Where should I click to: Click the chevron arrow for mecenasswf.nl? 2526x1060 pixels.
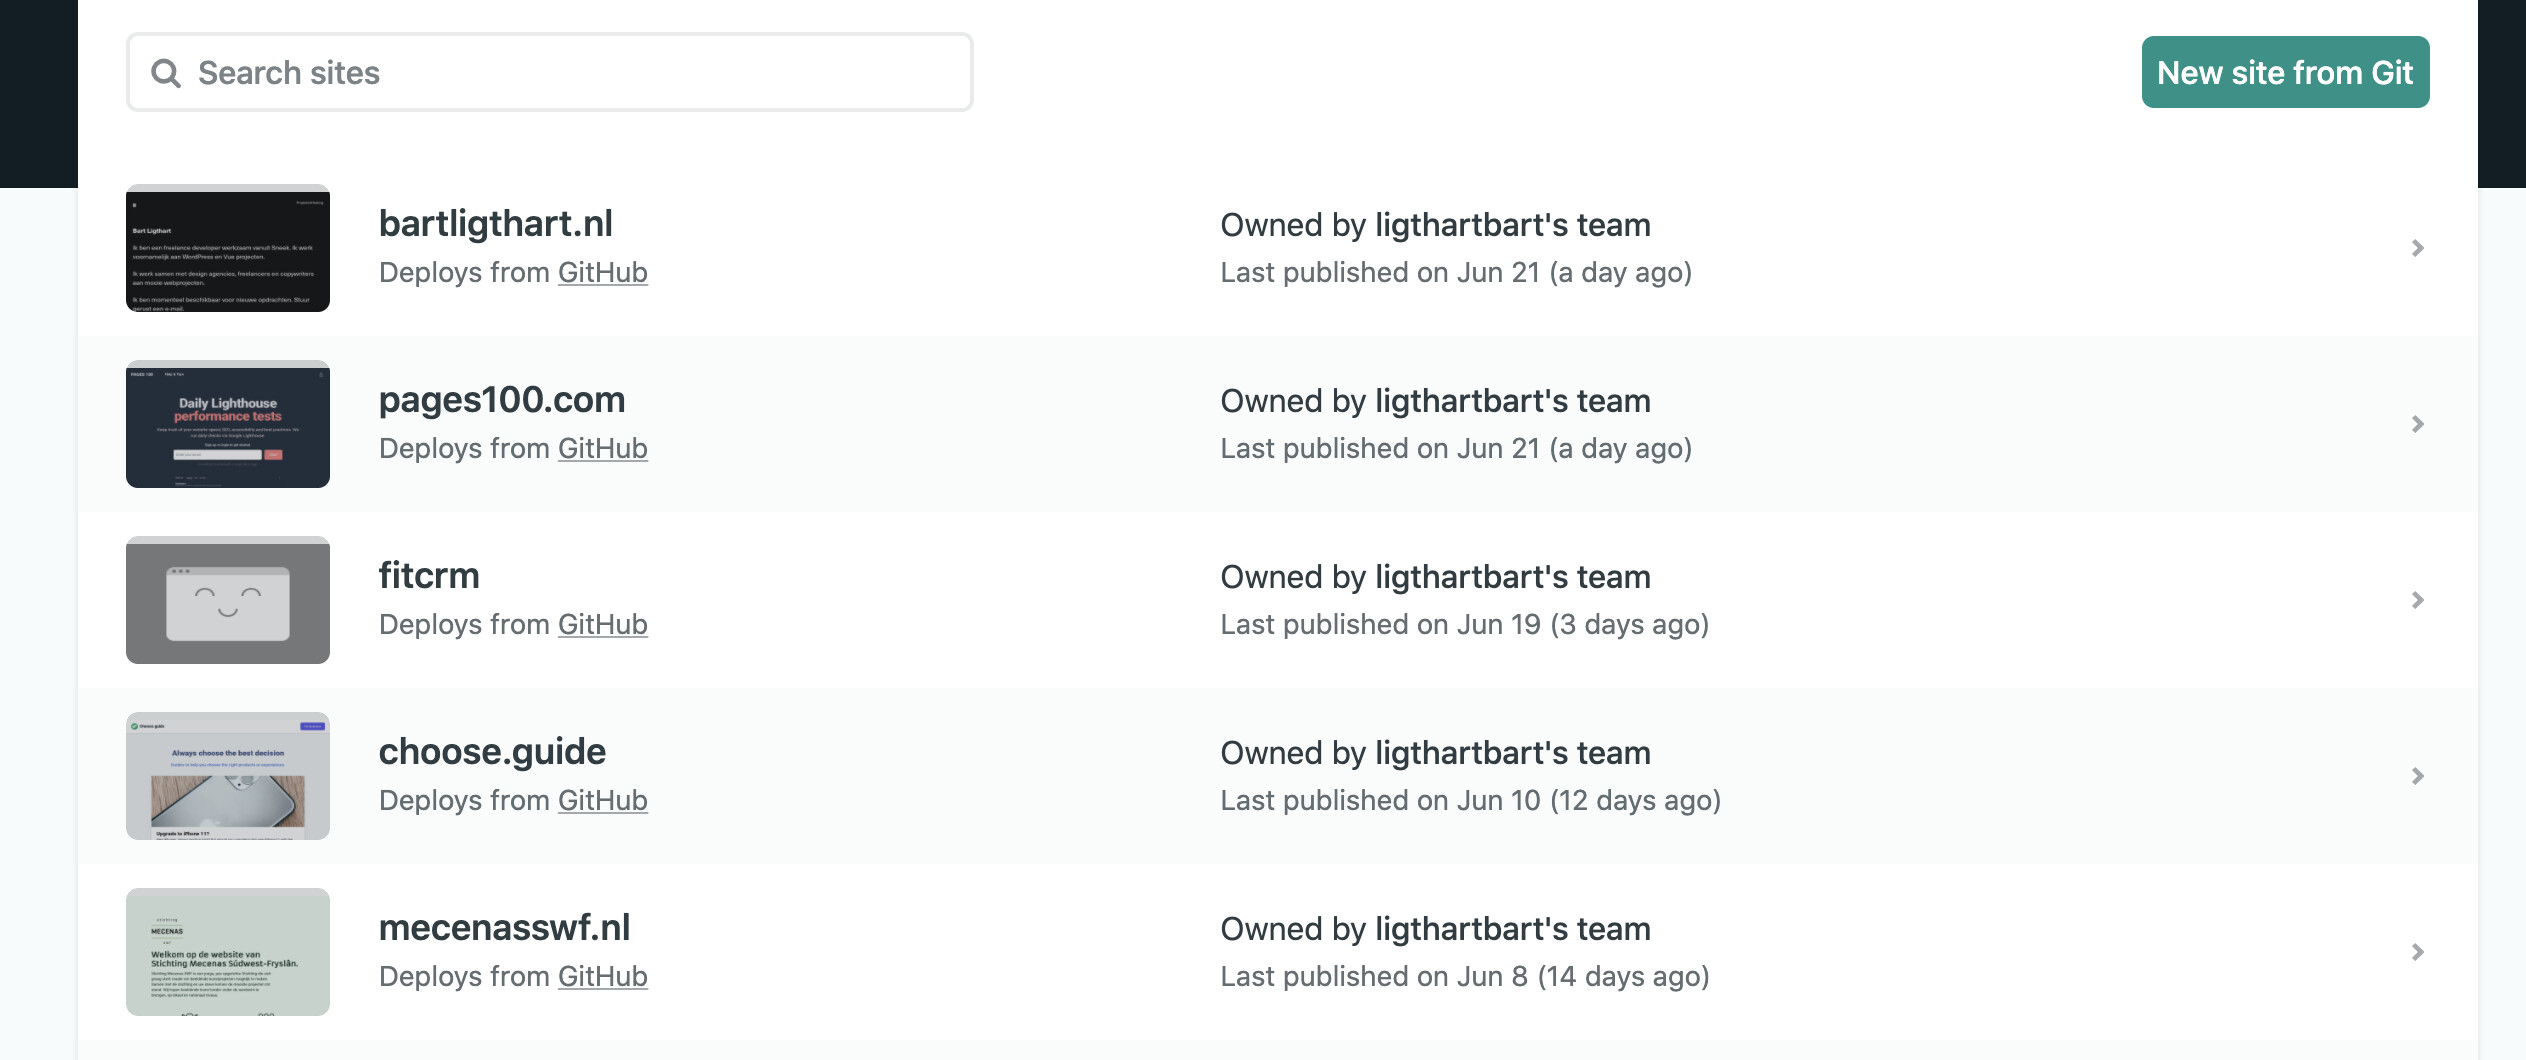pyautogui.click(x=2417, y=952)
